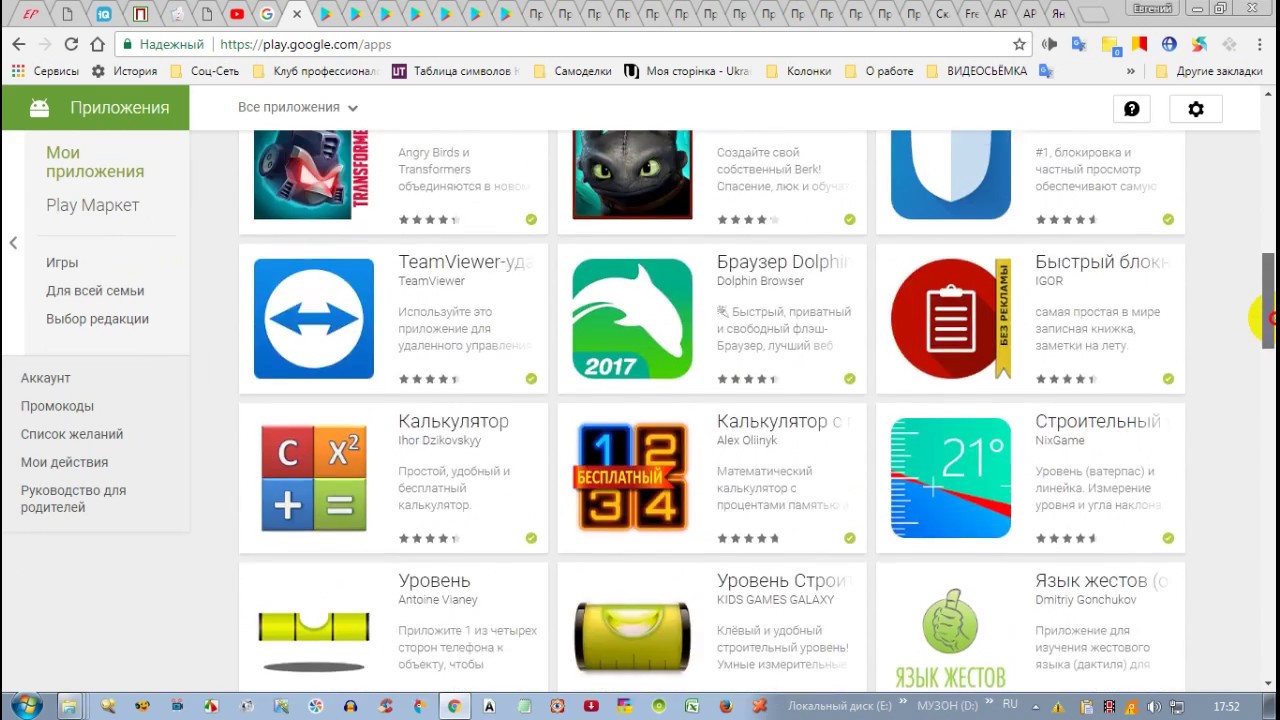The image size is (1280, 720).
Task: Click the page vertical scrollbar thumb
Action: coord(1269,300)
